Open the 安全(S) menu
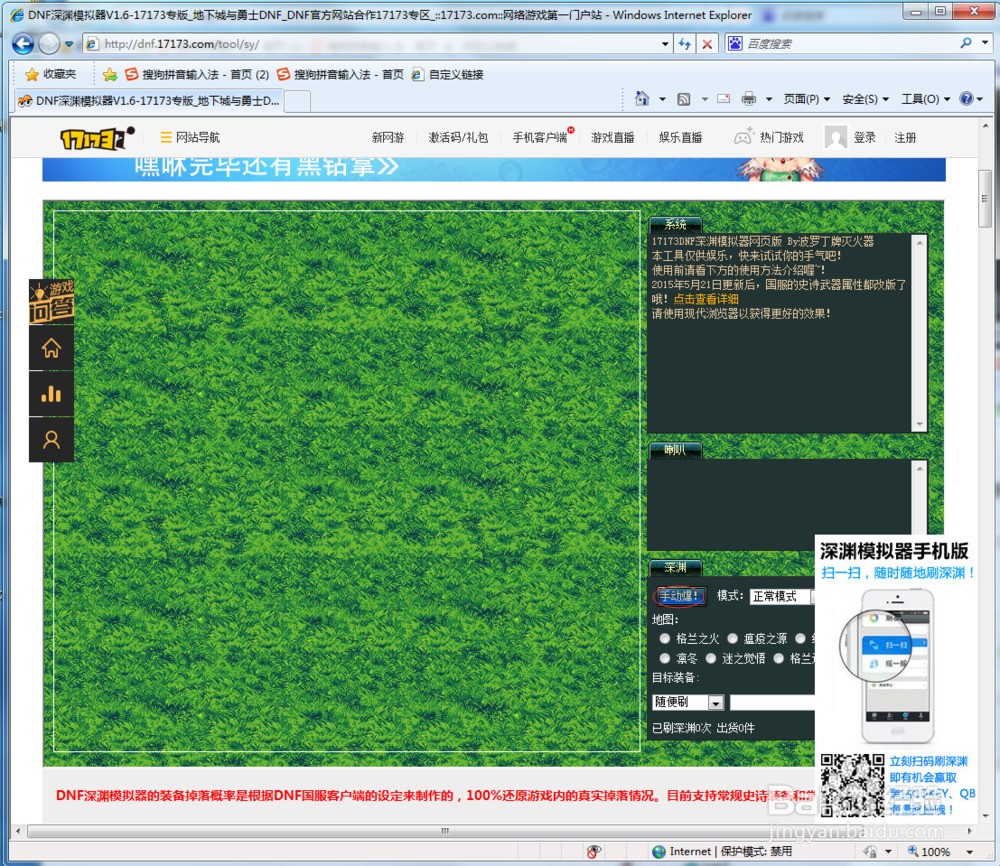 point(865,99)
